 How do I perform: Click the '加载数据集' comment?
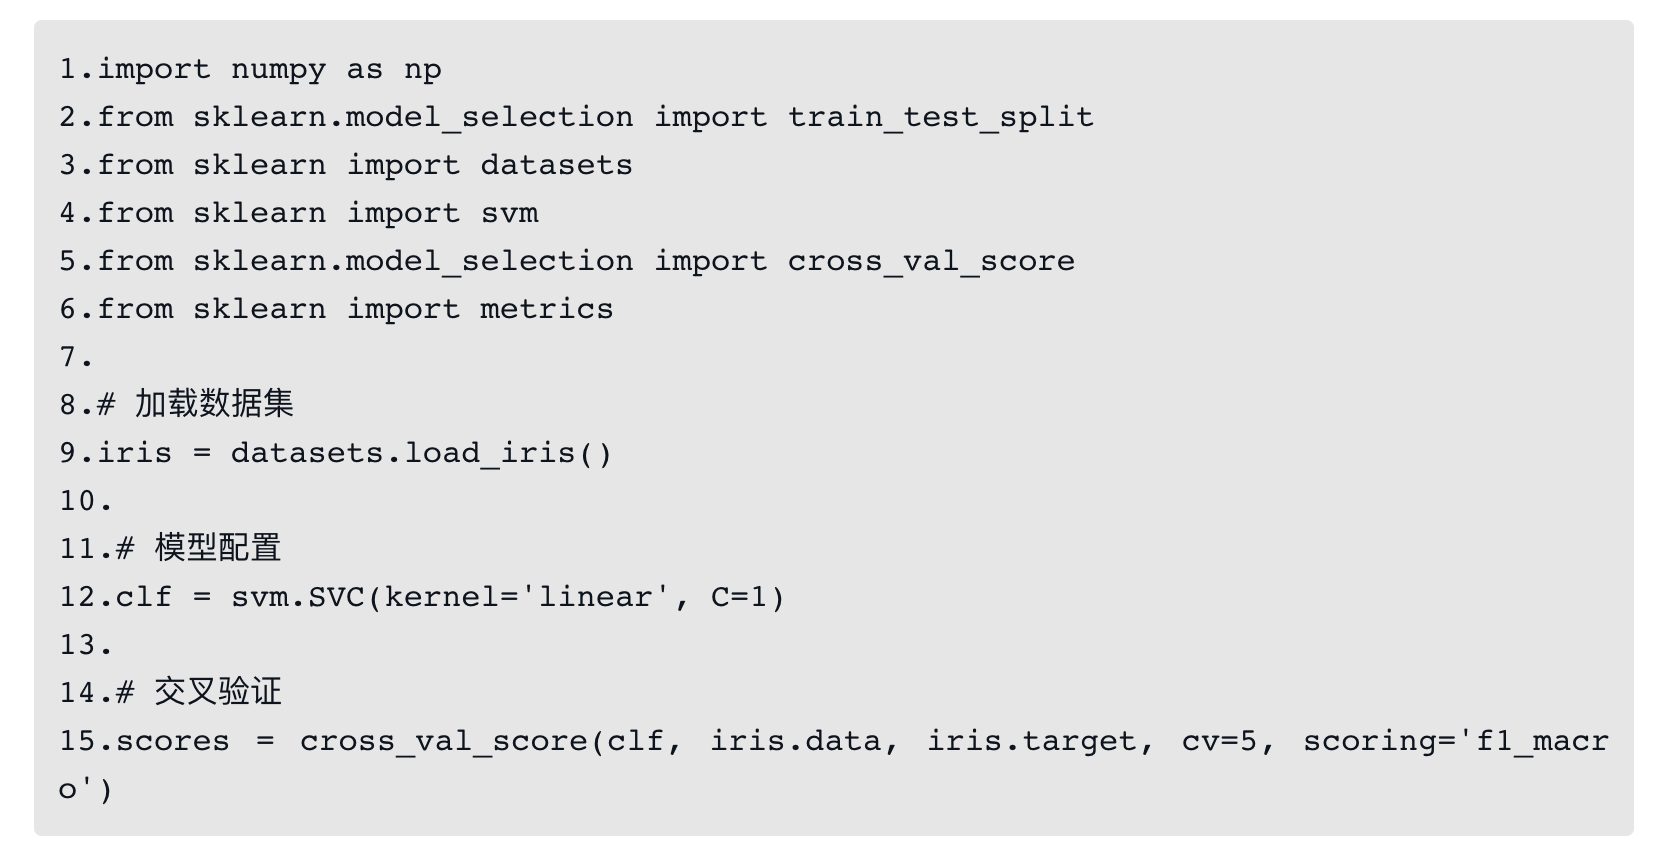214,404
